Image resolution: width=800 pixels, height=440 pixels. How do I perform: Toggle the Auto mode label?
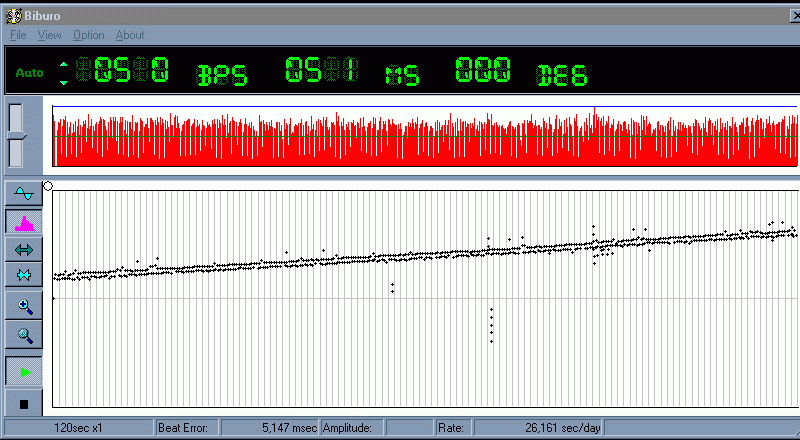coord(30,73)
